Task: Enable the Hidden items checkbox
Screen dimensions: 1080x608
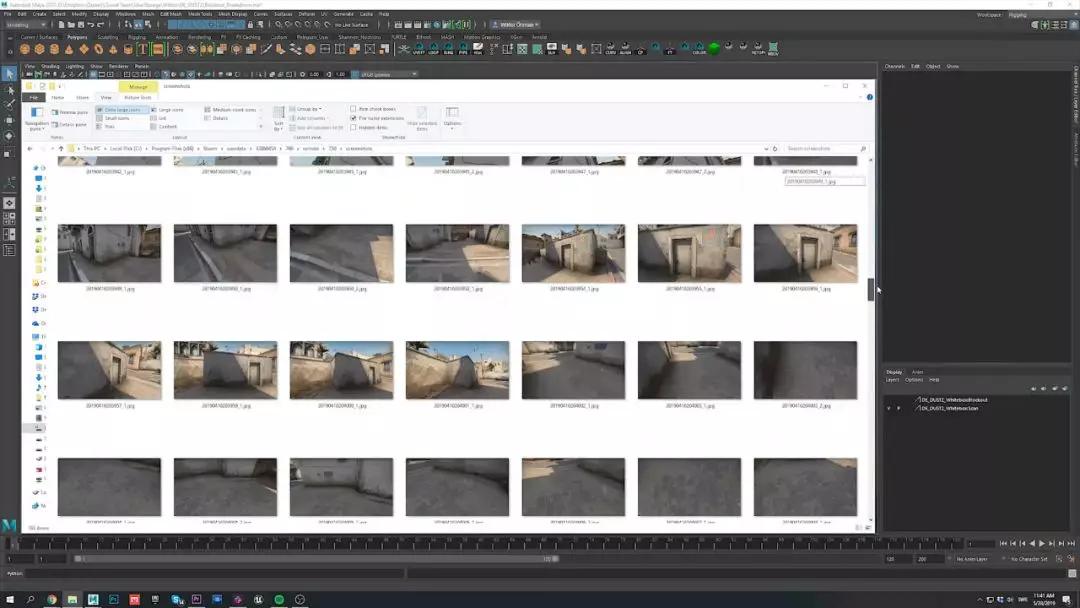Action: click(353, 127)
